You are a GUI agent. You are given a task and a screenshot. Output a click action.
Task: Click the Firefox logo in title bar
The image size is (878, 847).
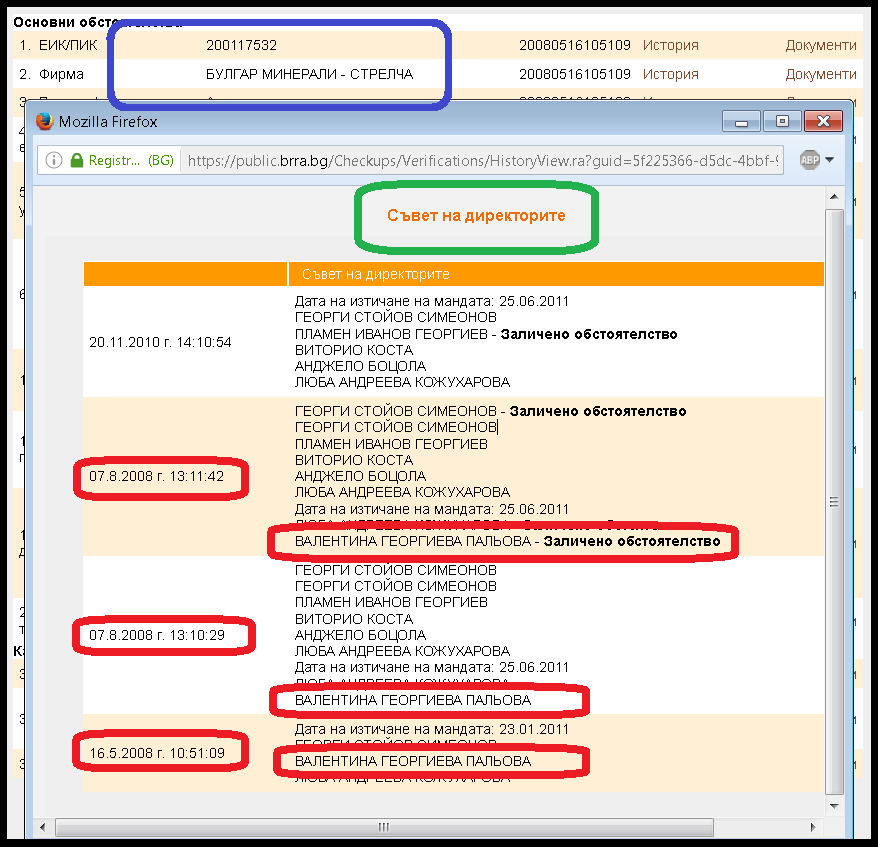click(x=45, y=121)
